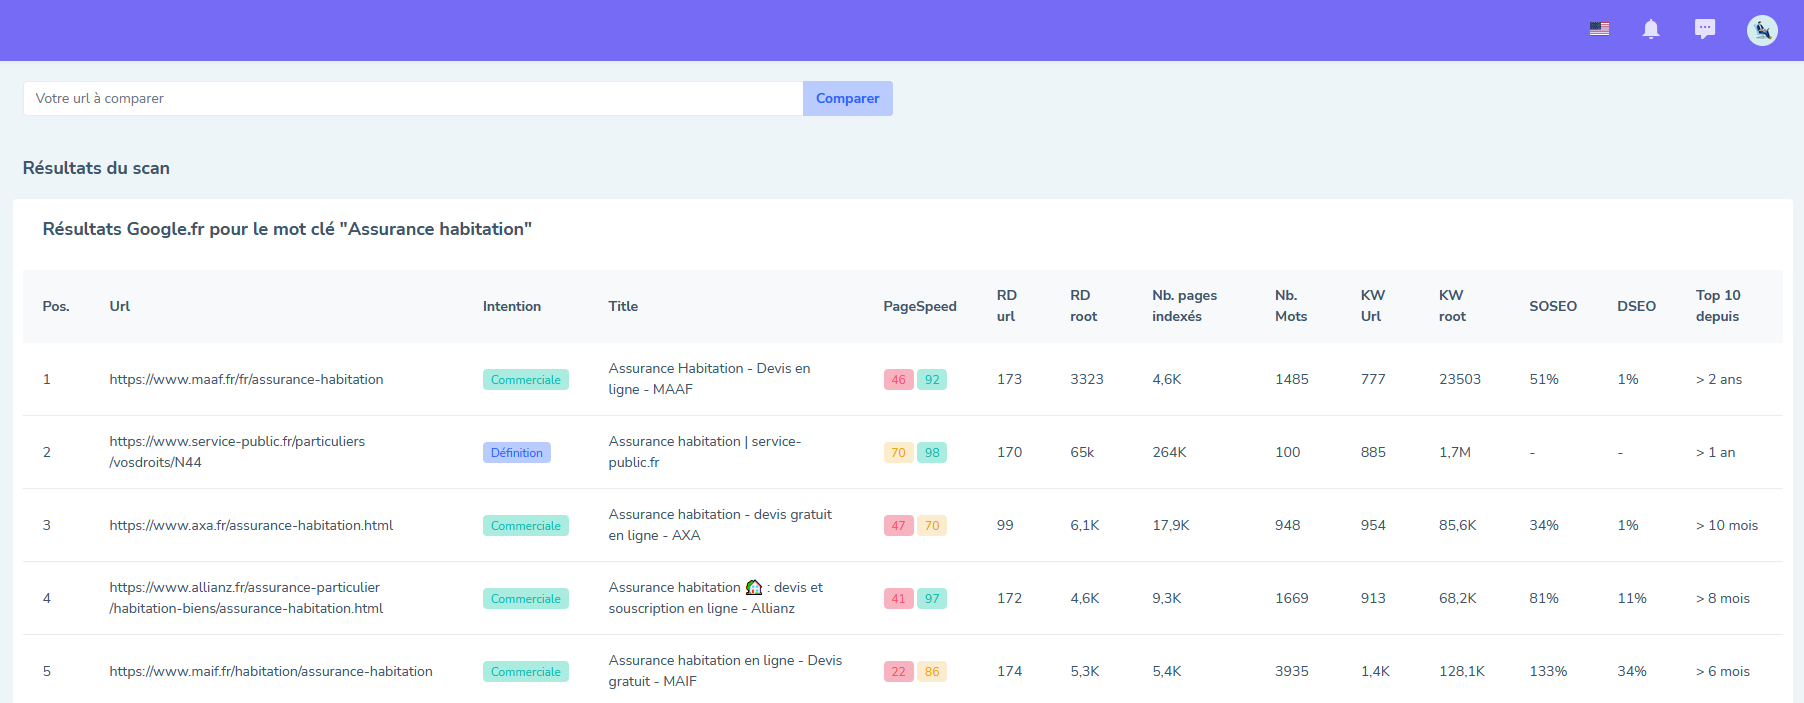
Task: Click KW root value 1,7M
Action: tap(1455, 452)
